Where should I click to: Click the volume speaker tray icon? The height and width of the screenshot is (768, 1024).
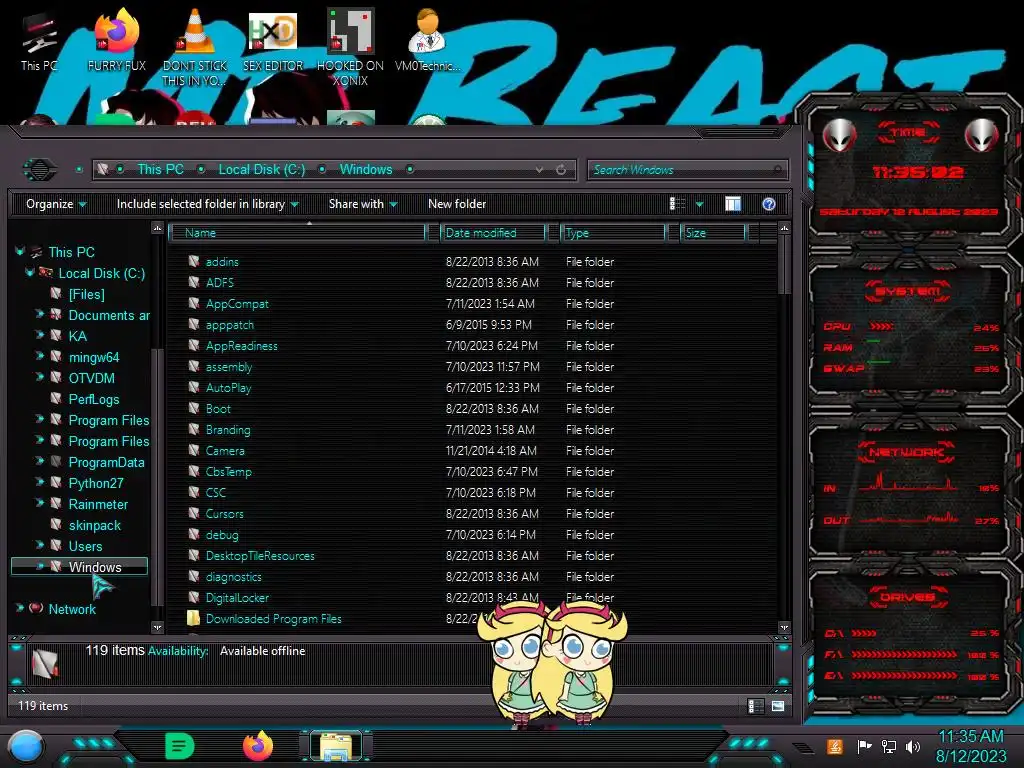912,746
